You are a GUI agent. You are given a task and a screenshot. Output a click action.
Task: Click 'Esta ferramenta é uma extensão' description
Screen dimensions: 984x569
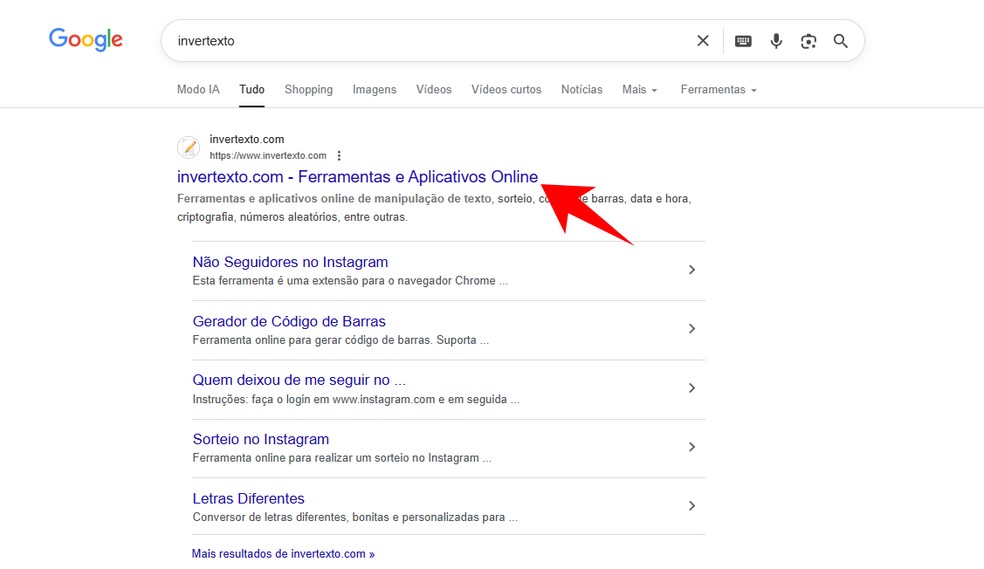350,280
